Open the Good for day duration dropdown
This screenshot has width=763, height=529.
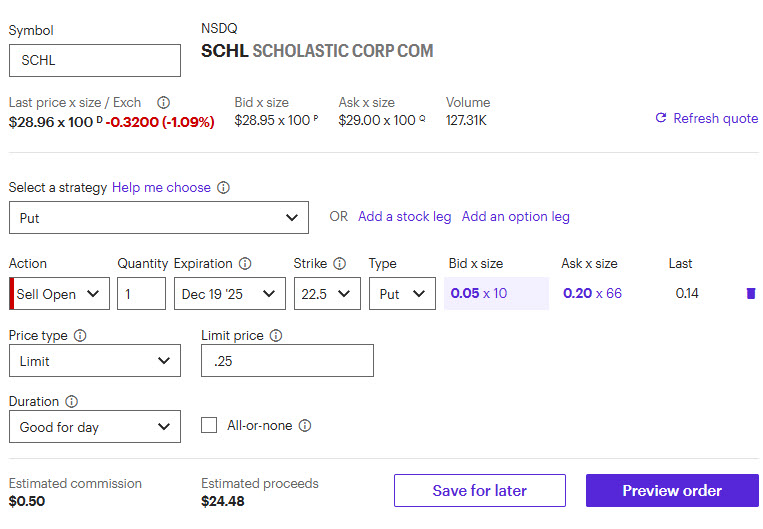point(95,427)
